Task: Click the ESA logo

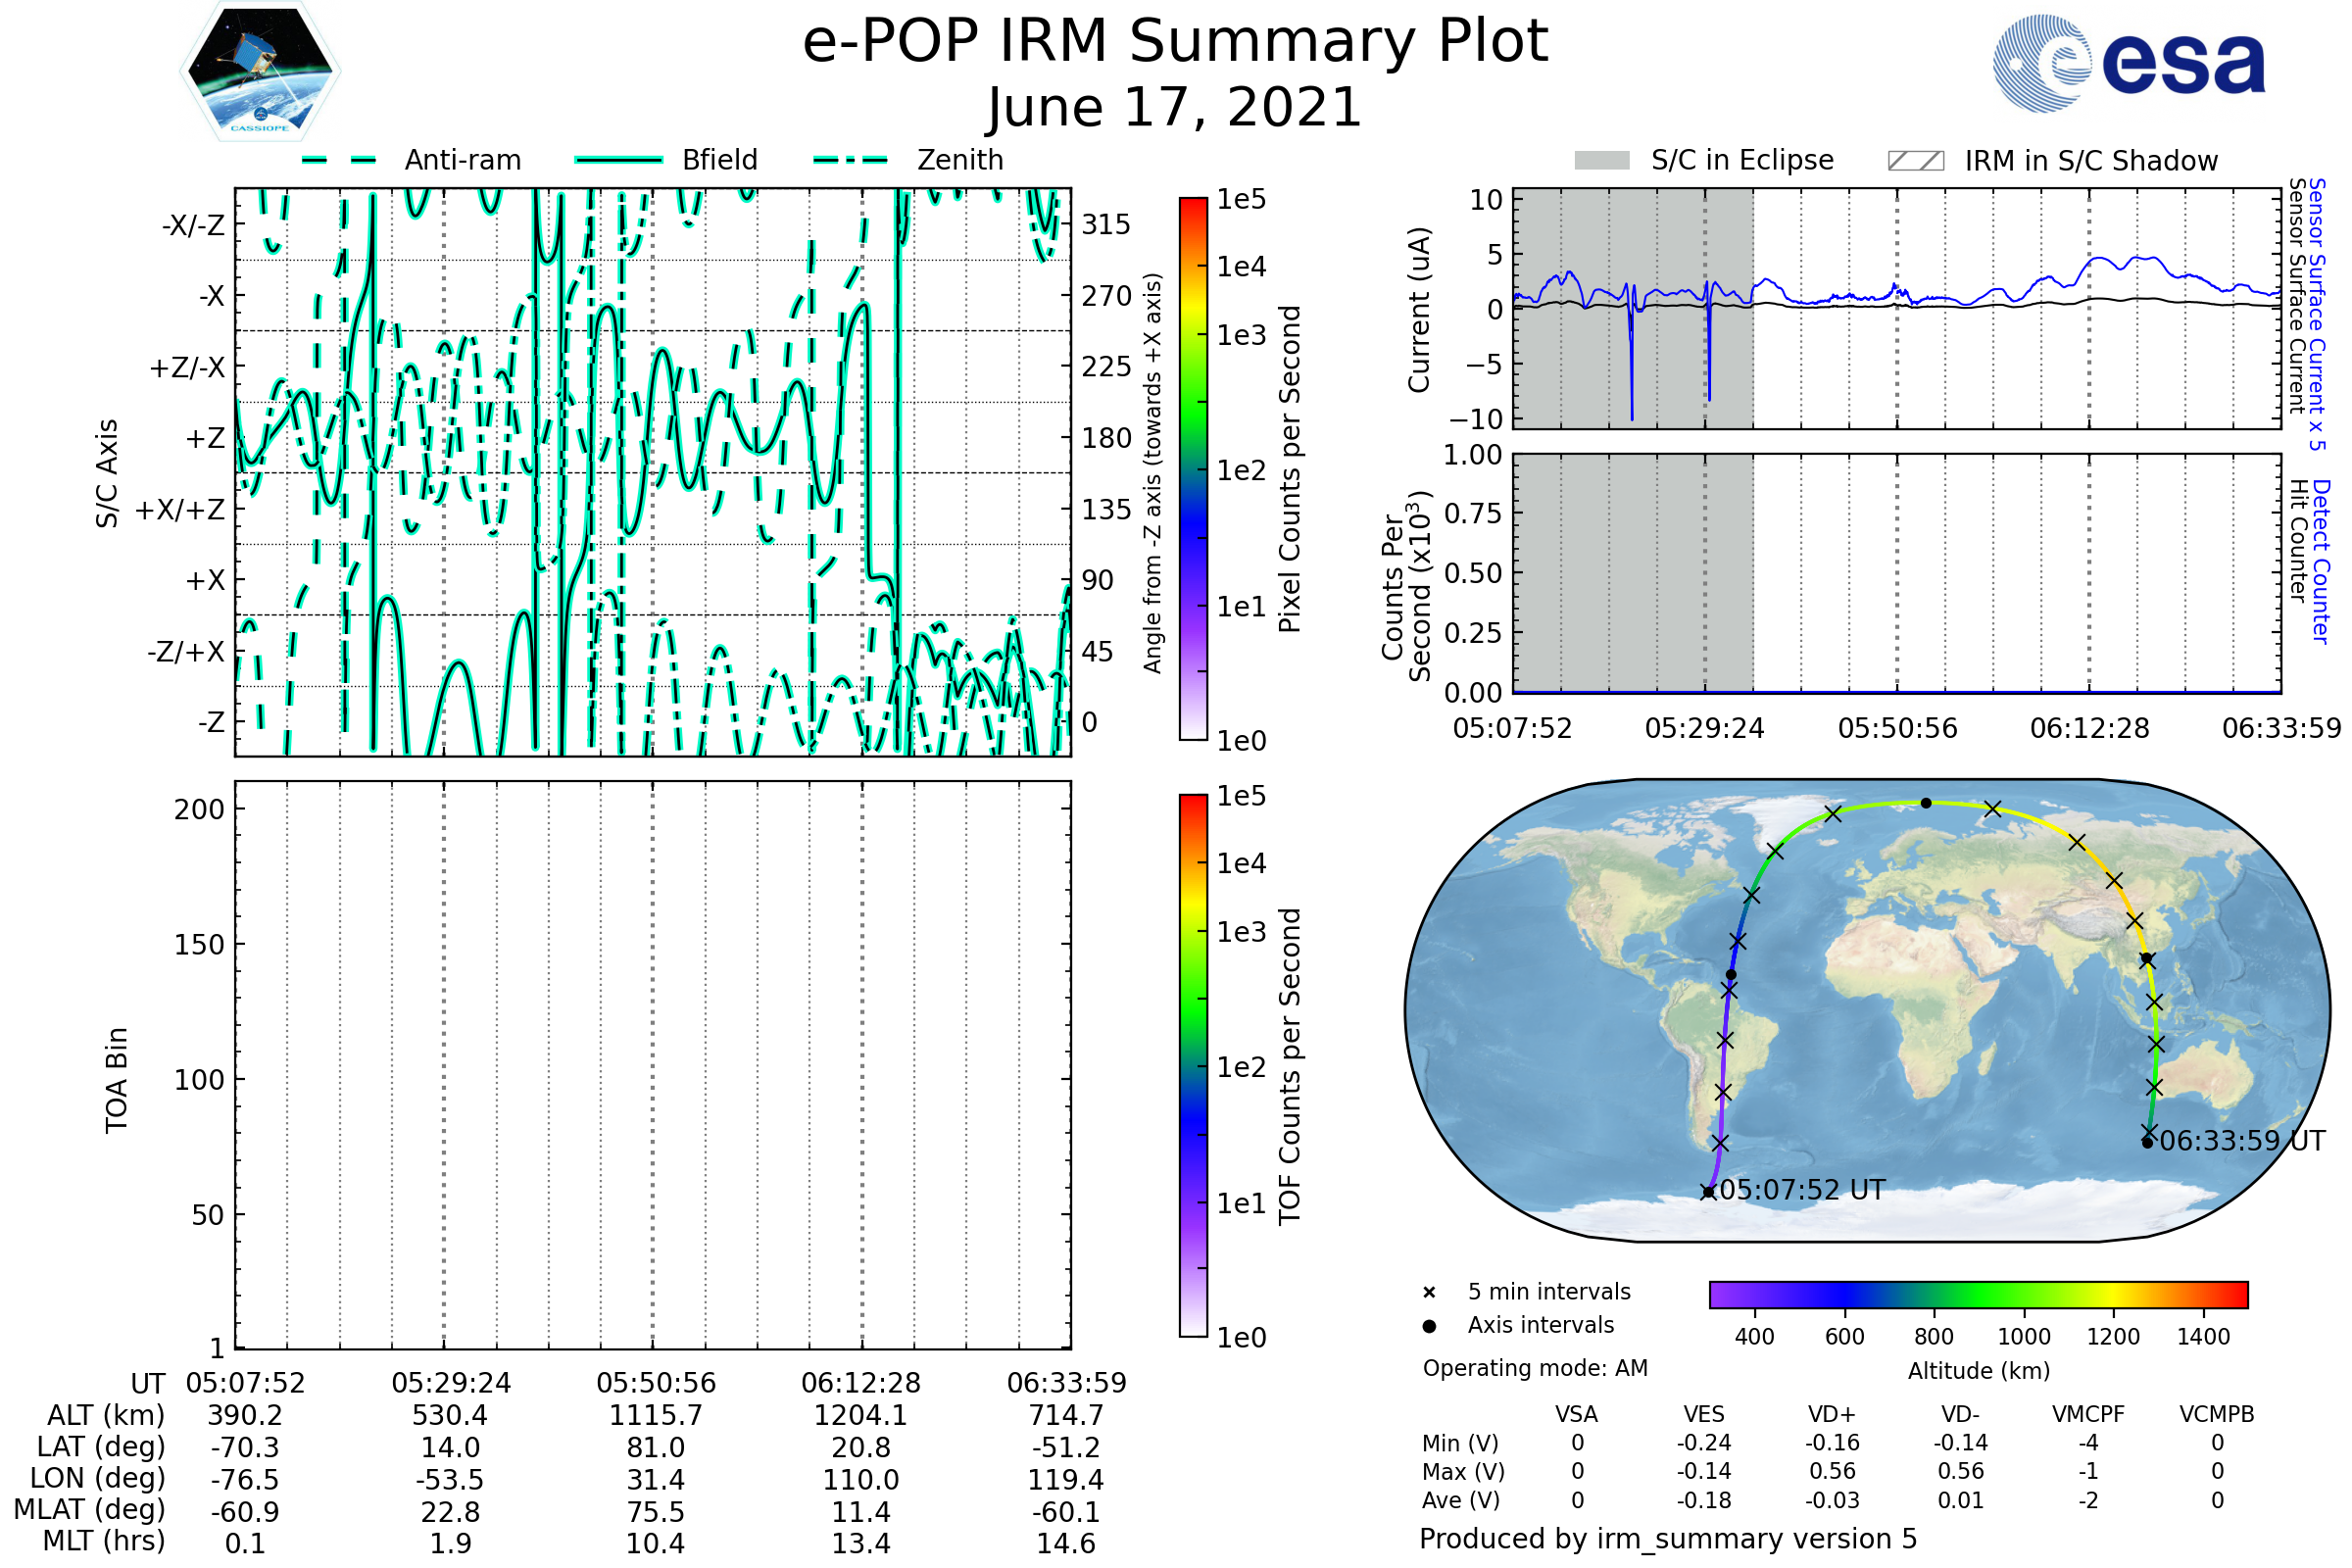Action: [x=2128, y=63]
